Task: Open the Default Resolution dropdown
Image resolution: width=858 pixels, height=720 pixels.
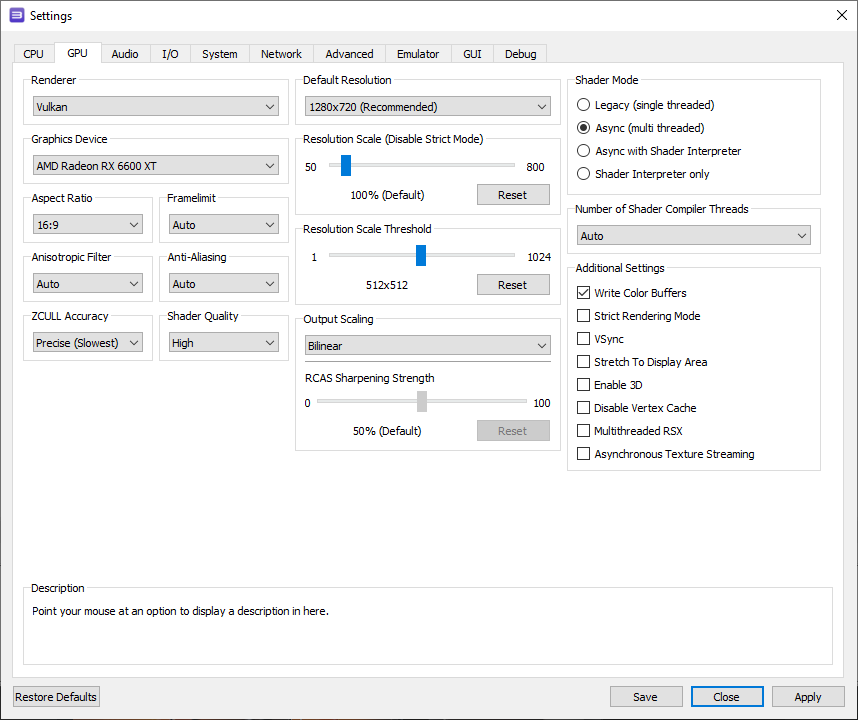Action: [427, 106]
